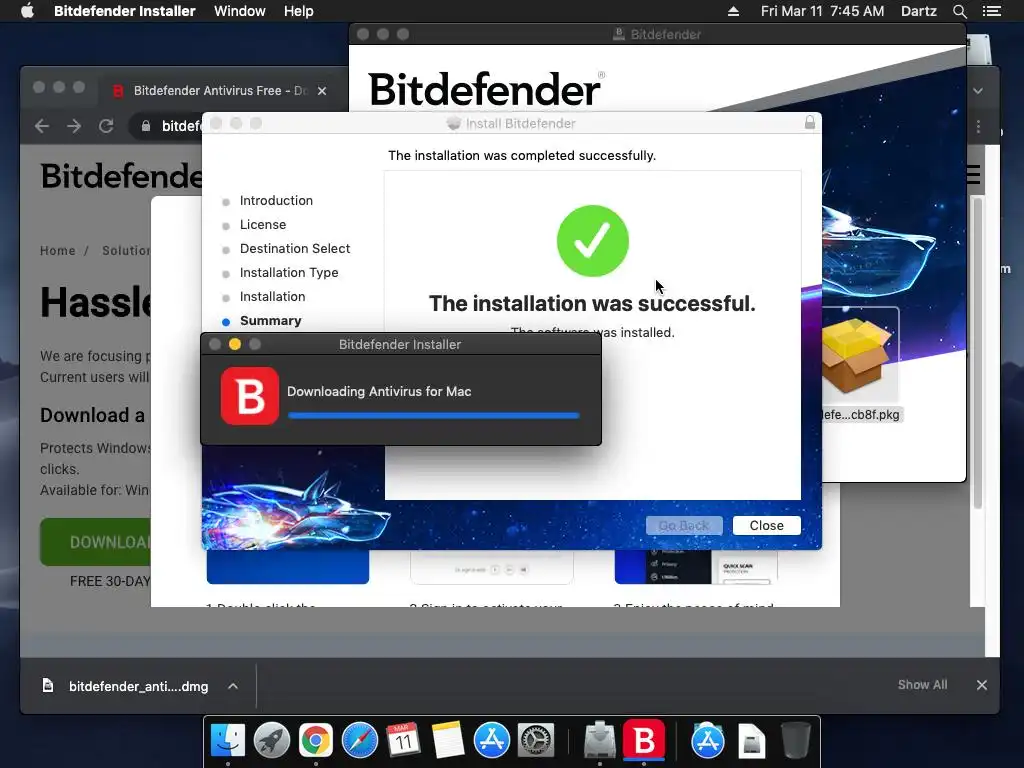Open Chrome three-dot menu
The image size is (1024, 768).
pyautogui.click(x=978, y=126)
